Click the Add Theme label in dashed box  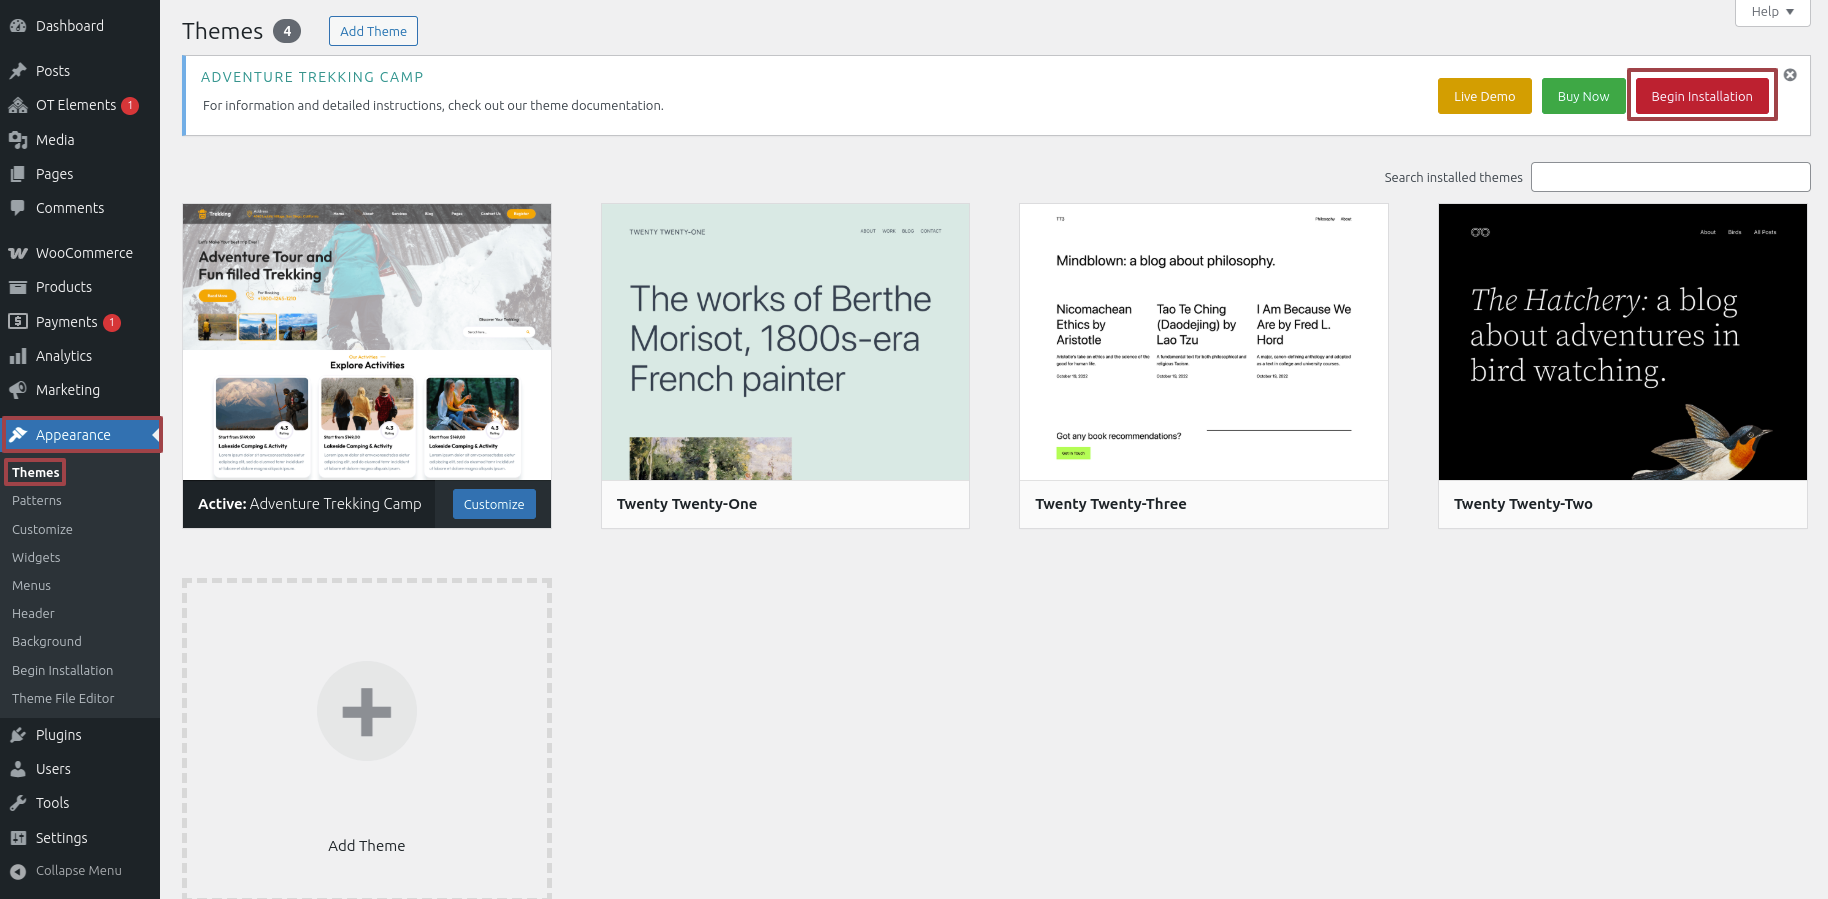tap(367, 845)
